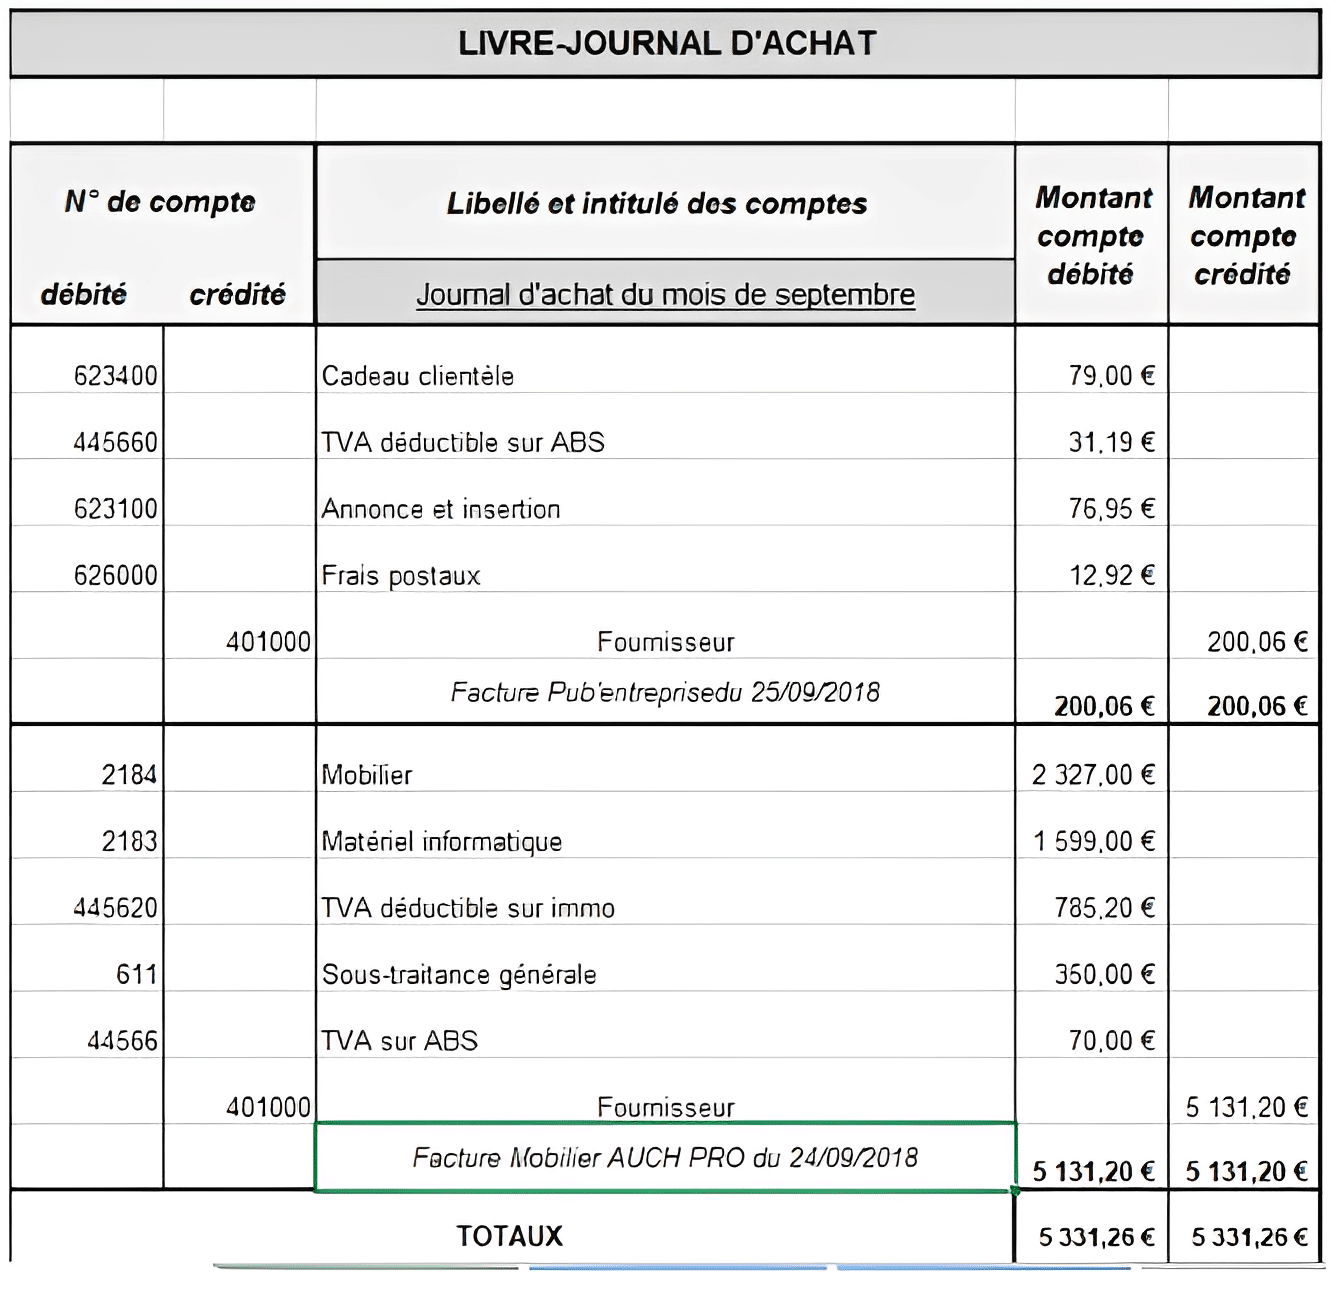Click the TVA déductible sur ABS cell

click(x=665, y=442)
